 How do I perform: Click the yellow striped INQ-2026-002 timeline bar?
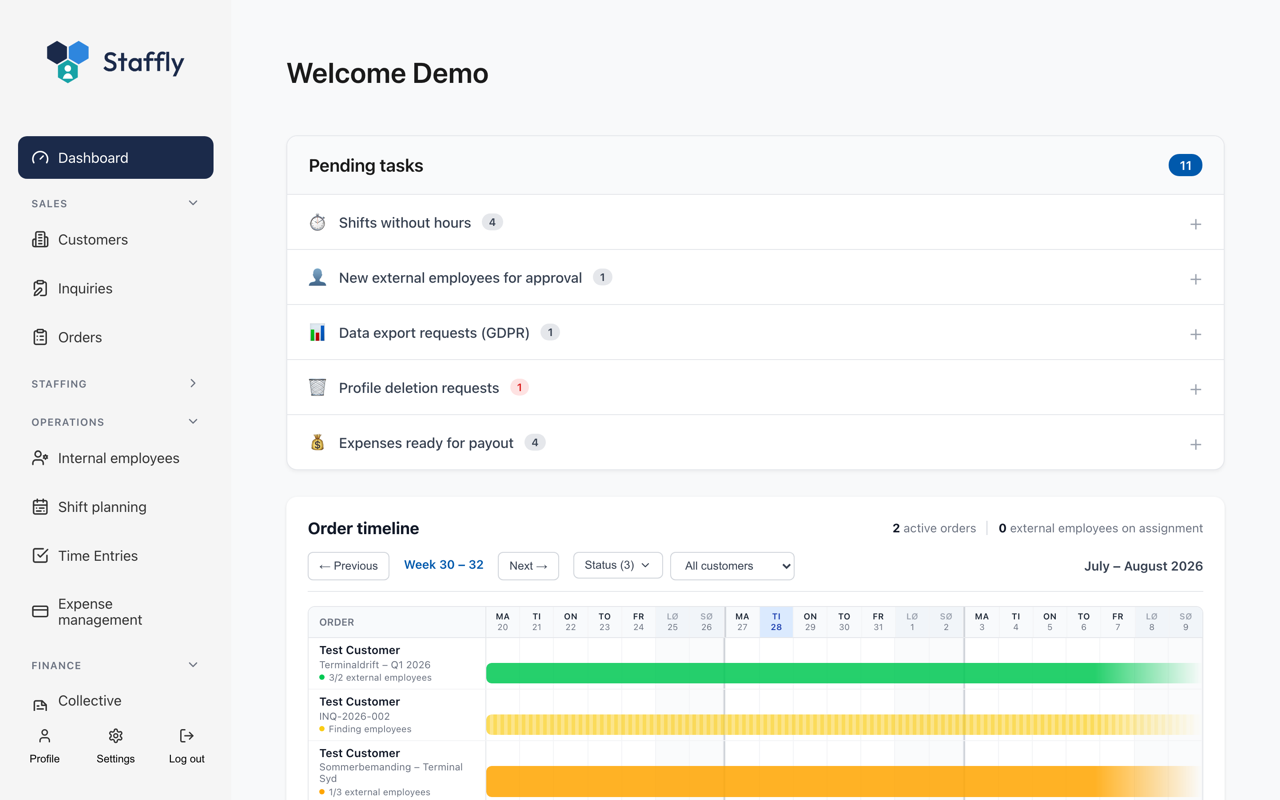click(843, 724)
